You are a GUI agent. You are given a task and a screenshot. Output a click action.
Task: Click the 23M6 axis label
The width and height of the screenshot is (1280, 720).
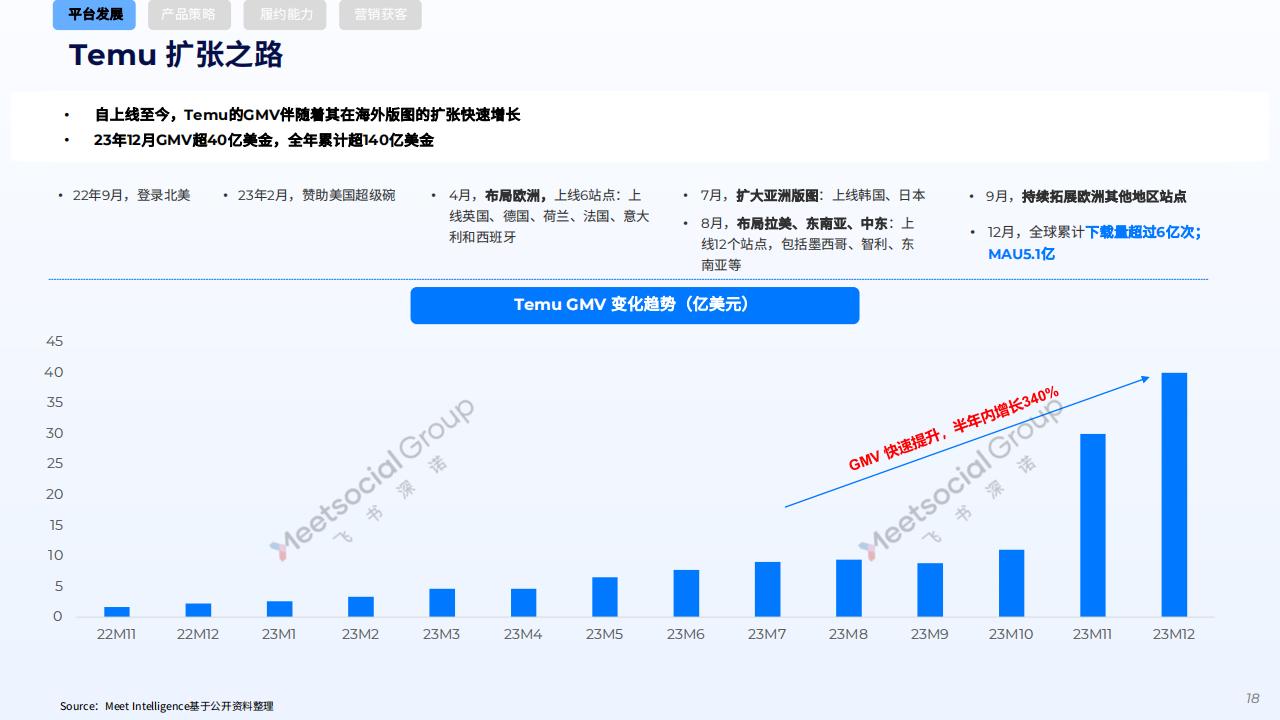pos(686,634)
